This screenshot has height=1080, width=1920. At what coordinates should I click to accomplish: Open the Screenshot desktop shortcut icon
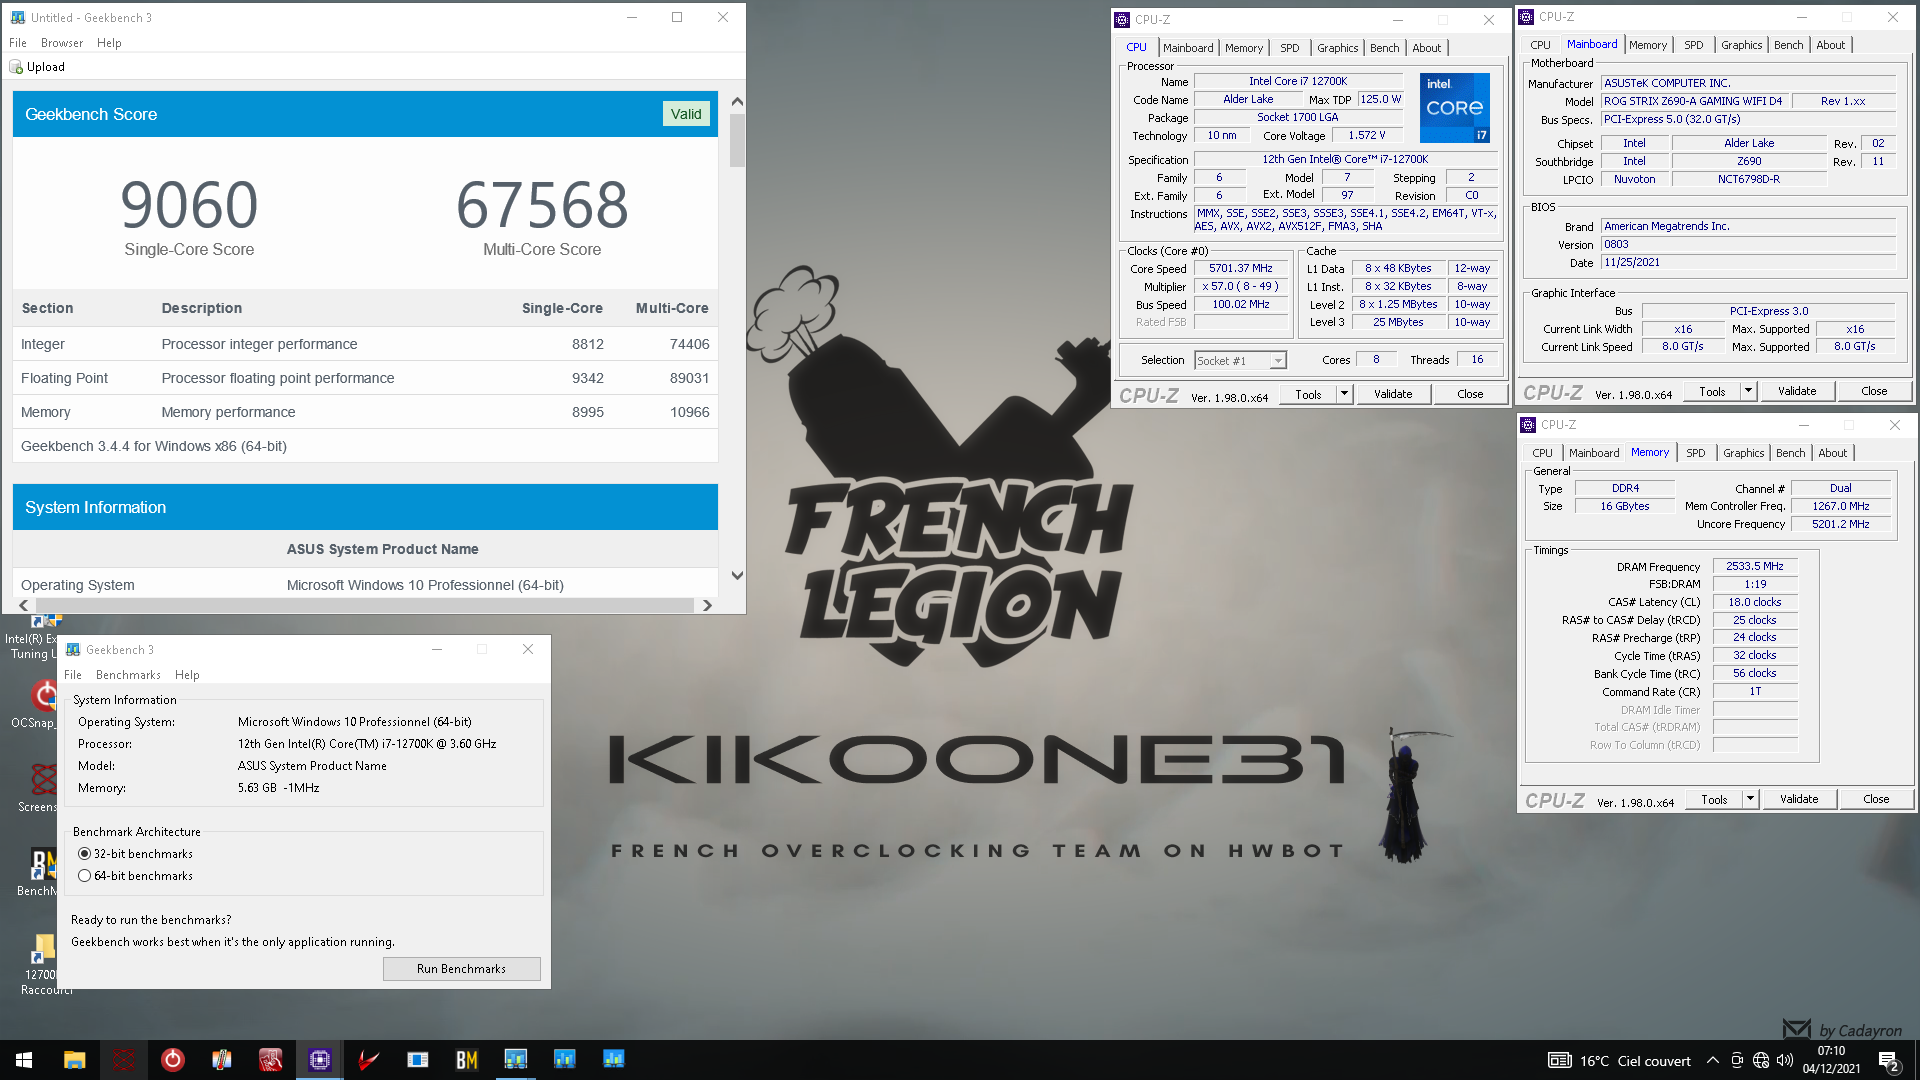[38, 788]
